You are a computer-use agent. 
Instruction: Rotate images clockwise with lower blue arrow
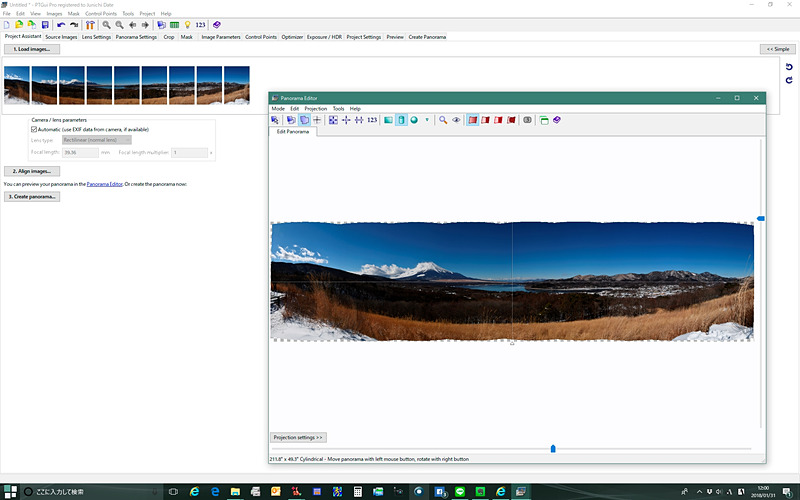789,80
